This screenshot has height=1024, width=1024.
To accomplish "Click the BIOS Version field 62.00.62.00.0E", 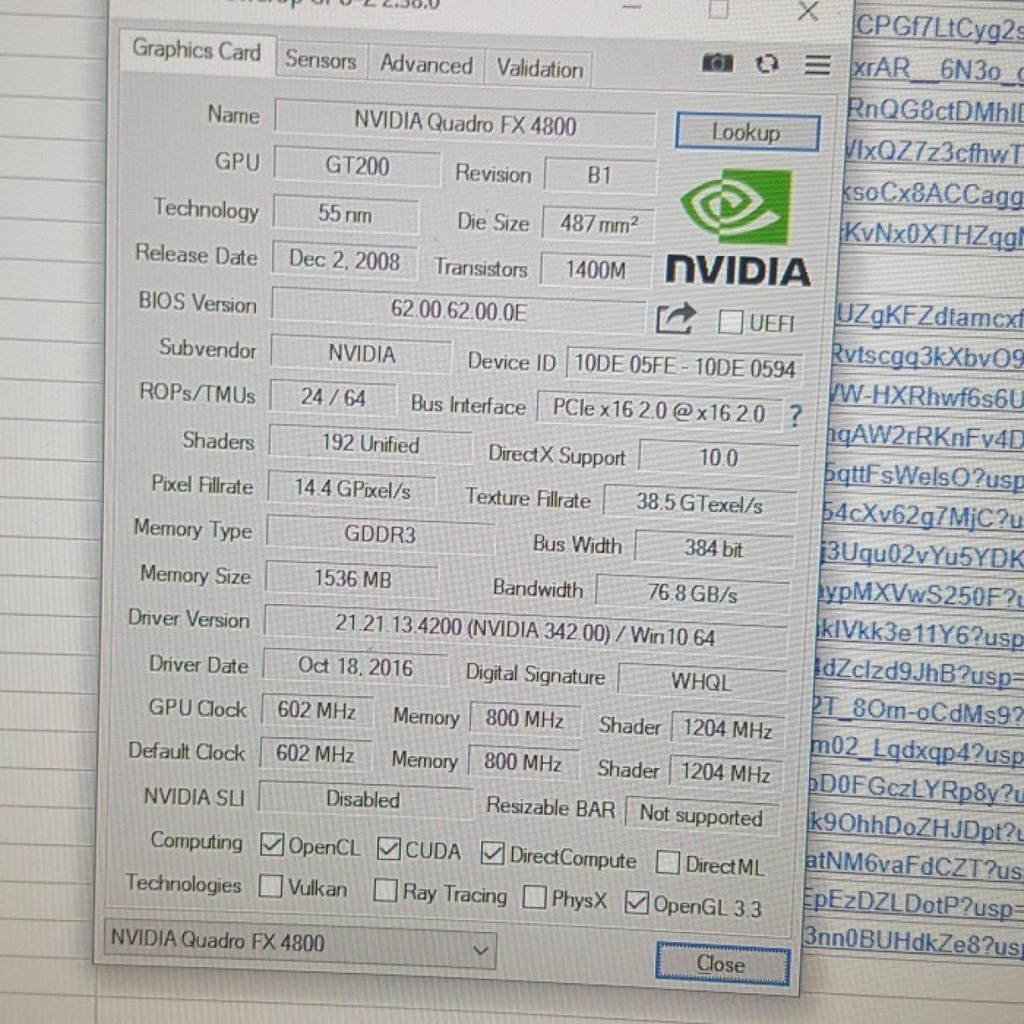I will [x=458, y=311].
